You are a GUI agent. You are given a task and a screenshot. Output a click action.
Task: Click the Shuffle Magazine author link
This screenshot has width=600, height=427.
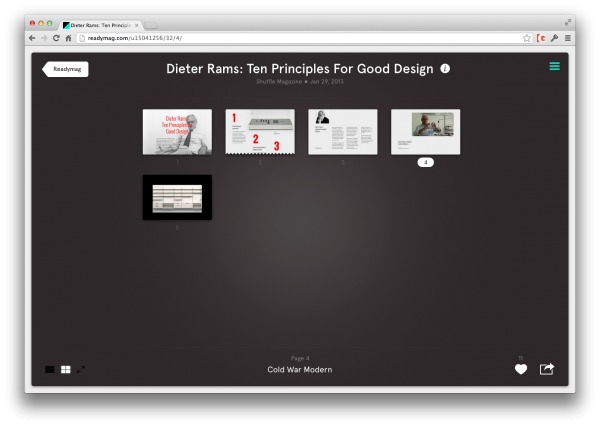[x=279, y=81]
